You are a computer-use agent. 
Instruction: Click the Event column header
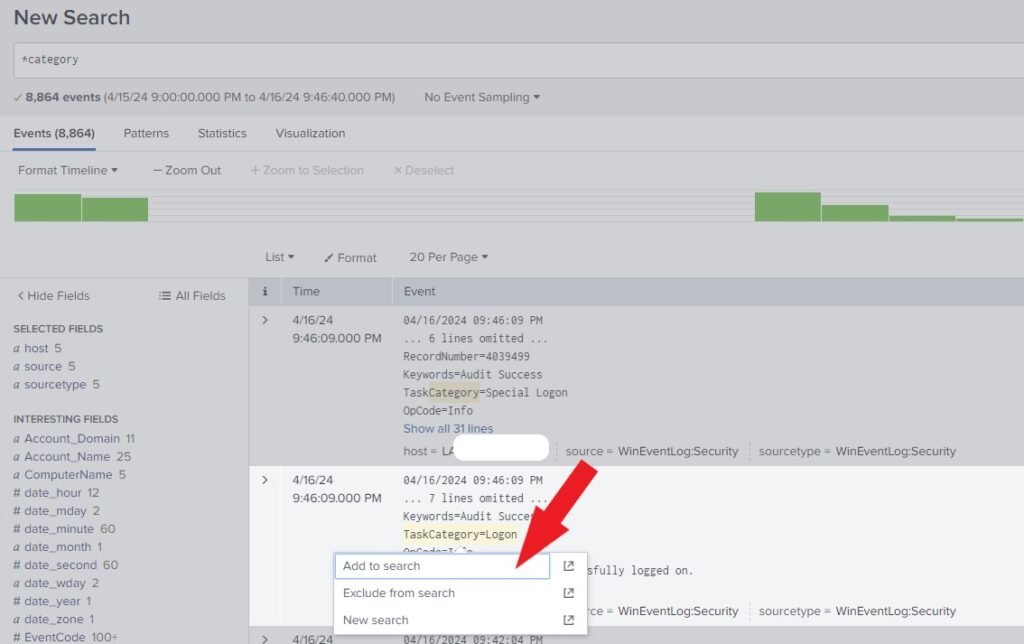419,291
